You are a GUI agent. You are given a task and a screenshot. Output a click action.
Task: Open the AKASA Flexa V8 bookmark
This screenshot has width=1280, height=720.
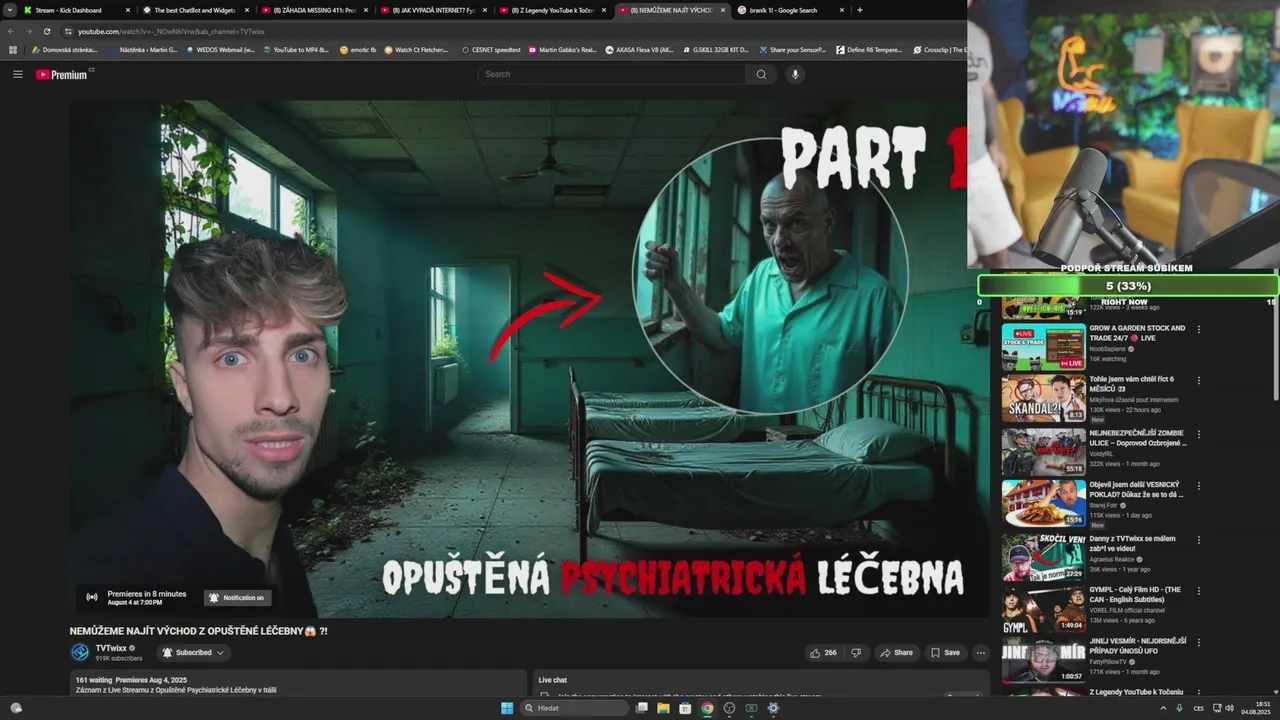(640, 49)
